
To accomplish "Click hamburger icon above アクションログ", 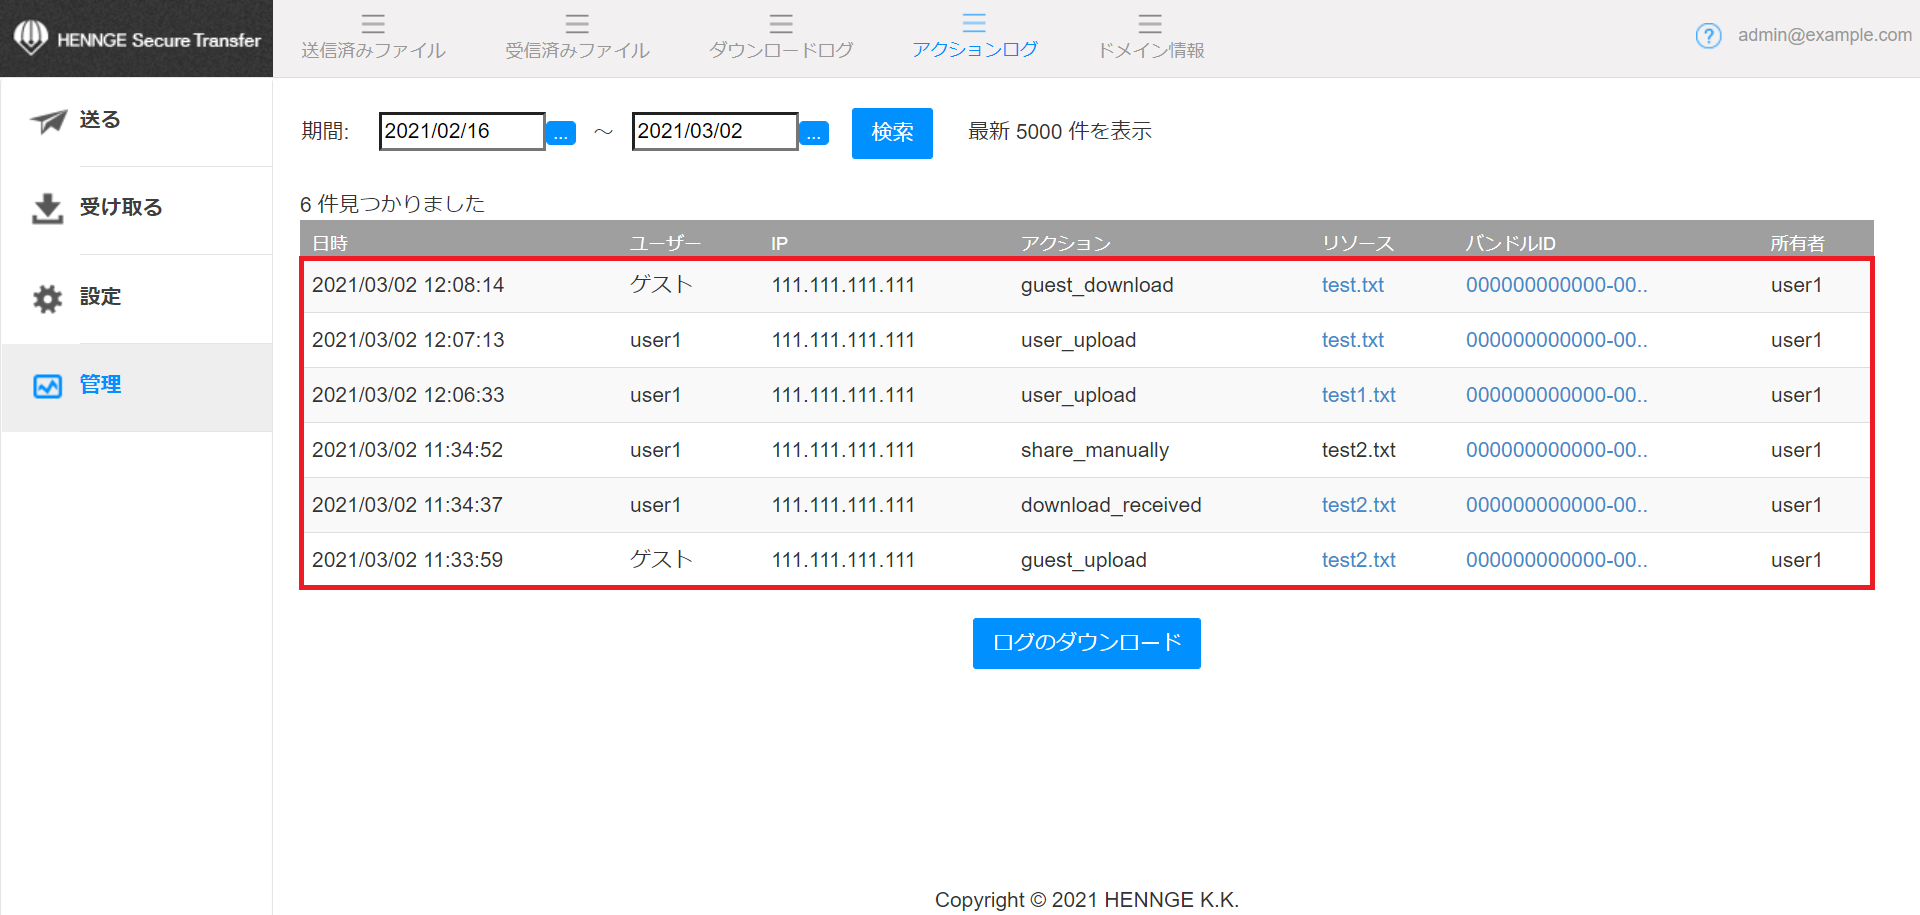I will click(x=974, y=23).
